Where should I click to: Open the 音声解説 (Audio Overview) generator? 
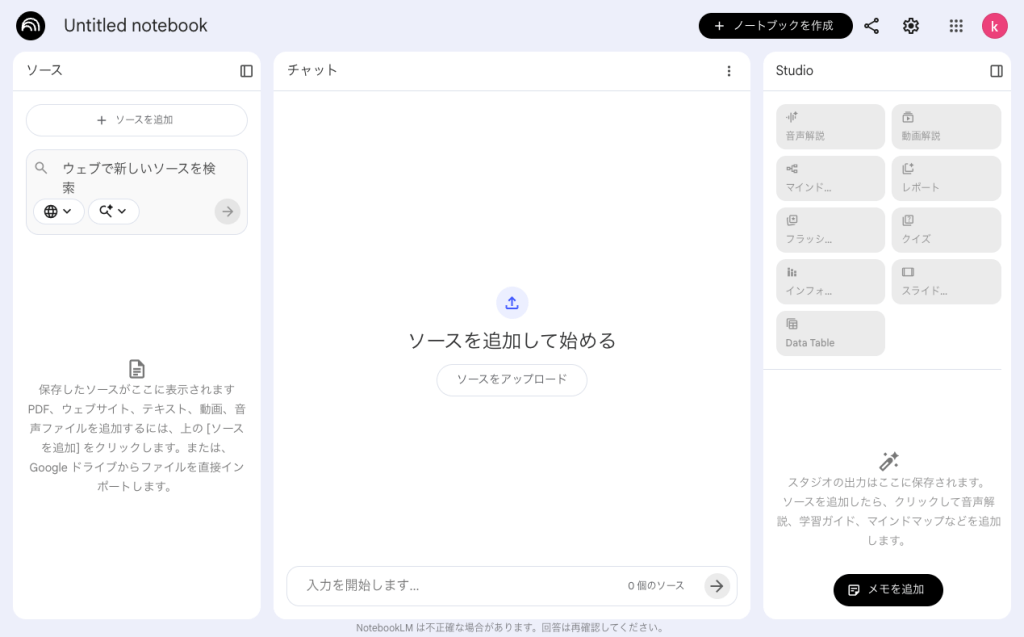tap(830, 126)
